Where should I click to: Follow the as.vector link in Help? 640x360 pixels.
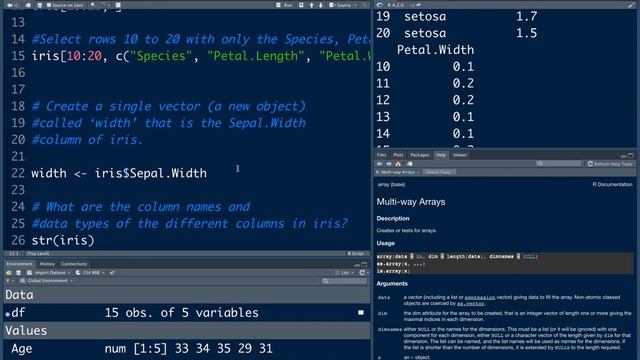(470, 304)
